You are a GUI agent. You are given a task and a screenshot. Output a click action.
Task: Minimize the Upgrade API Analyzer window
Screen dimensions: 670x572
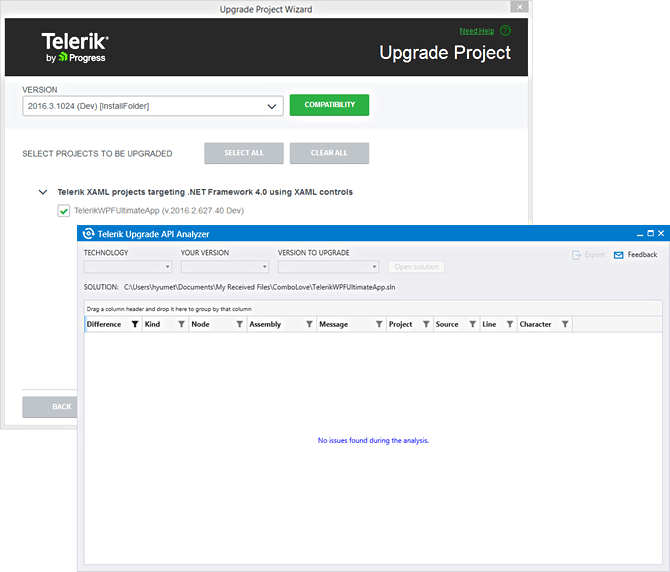(640, 234)
